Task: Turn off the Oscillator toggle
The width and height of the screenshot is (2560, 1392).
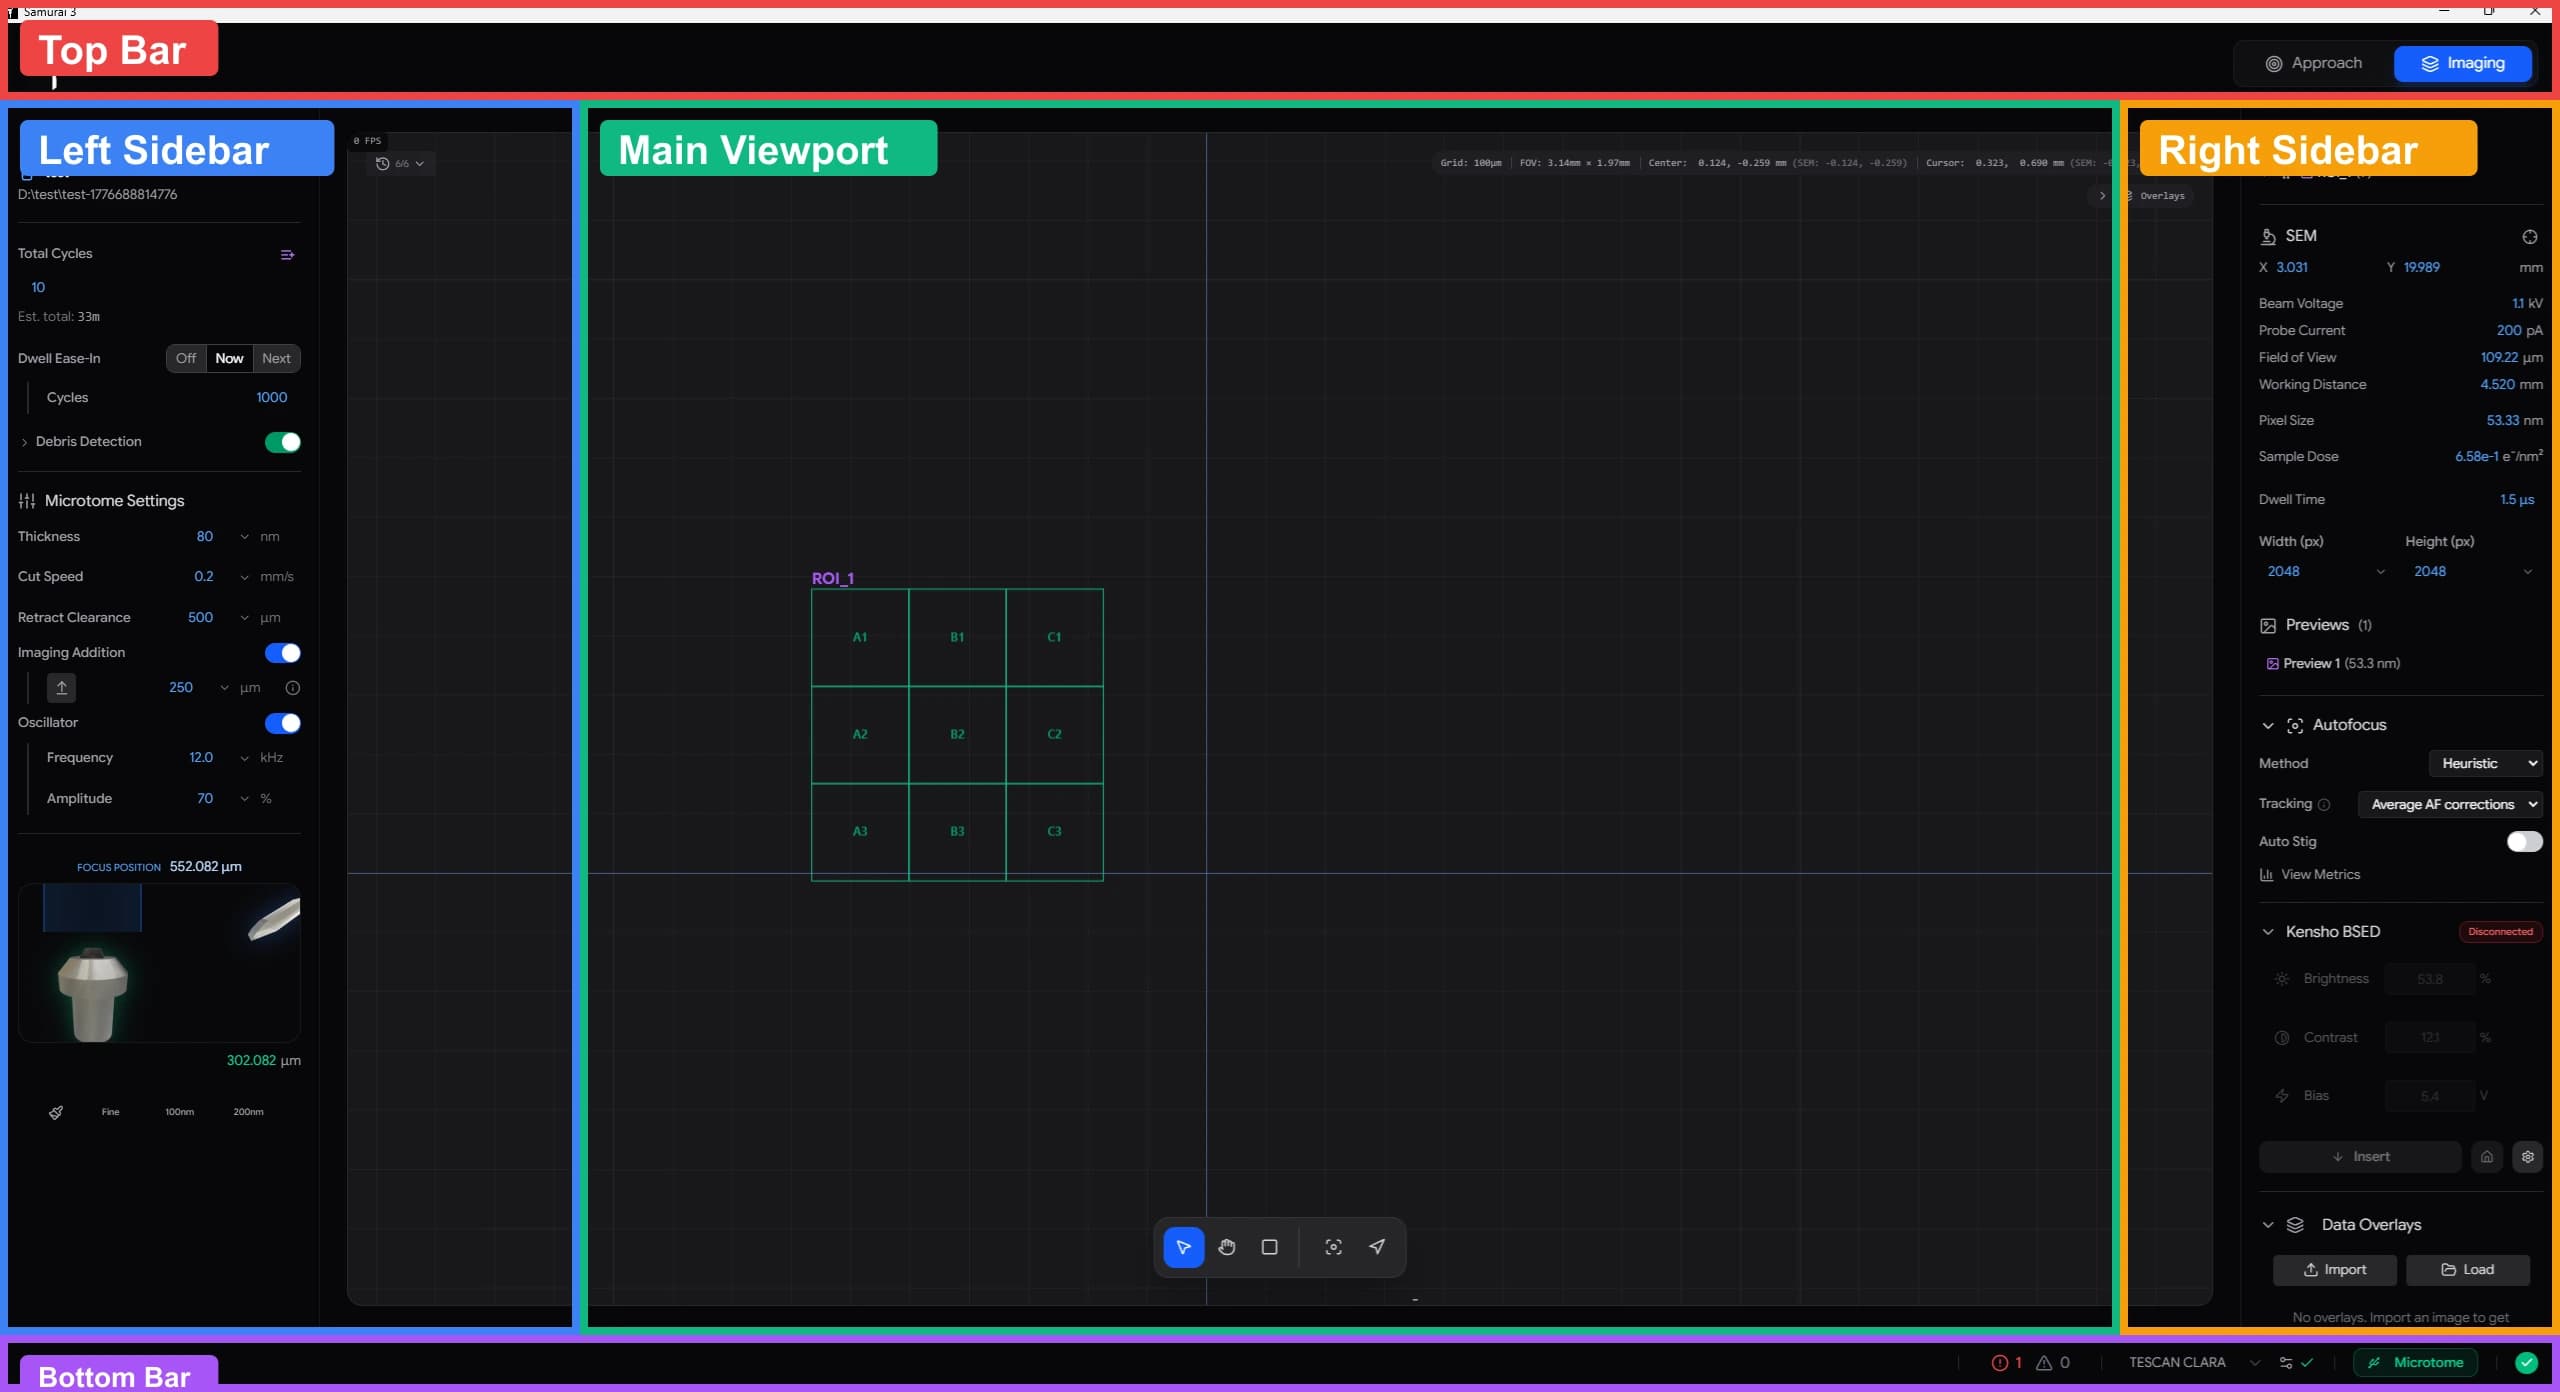Action: click(282, 723)
